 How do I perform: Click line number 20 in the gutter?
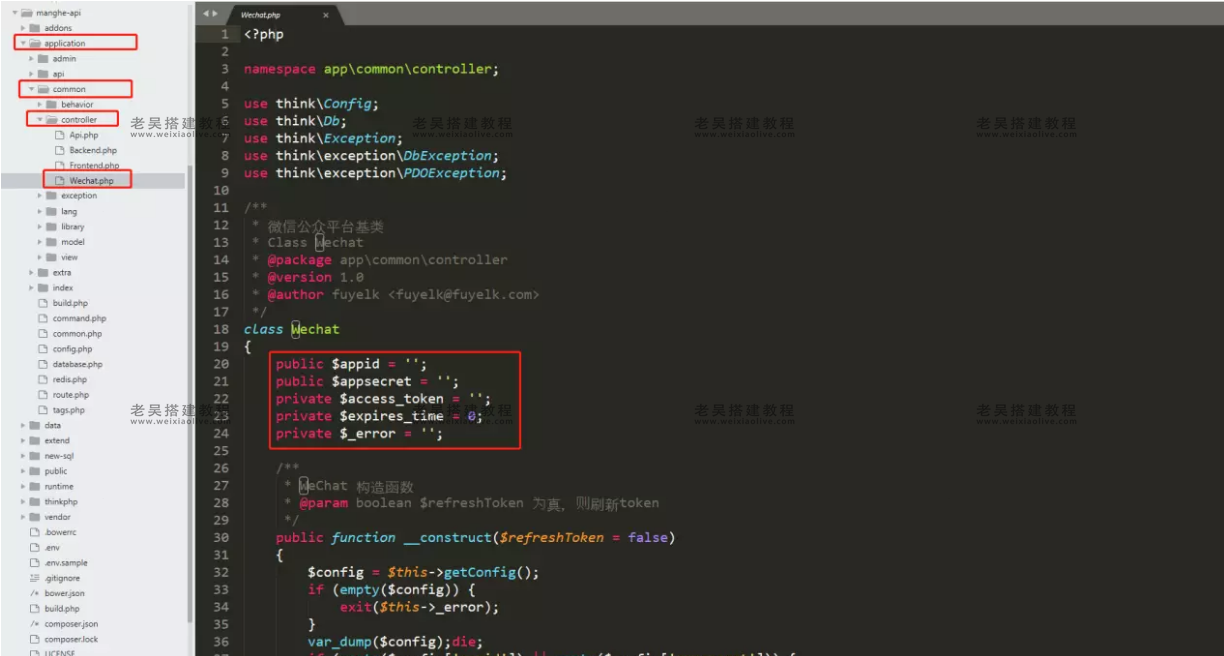[221, 364]
